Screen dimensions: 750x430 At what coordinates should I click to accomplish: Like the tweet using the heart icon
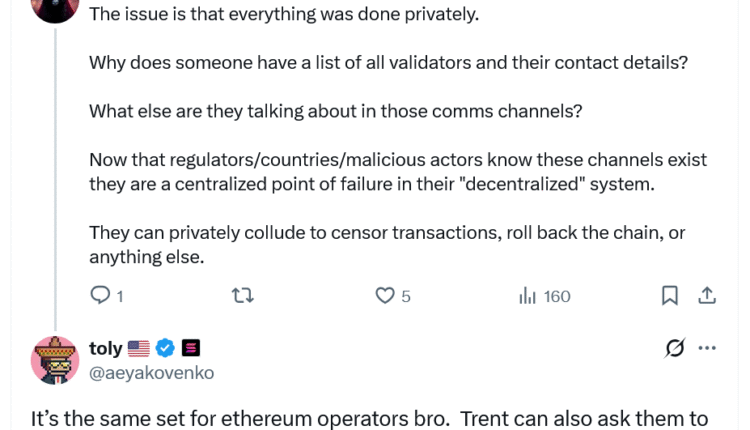point(385,295)
